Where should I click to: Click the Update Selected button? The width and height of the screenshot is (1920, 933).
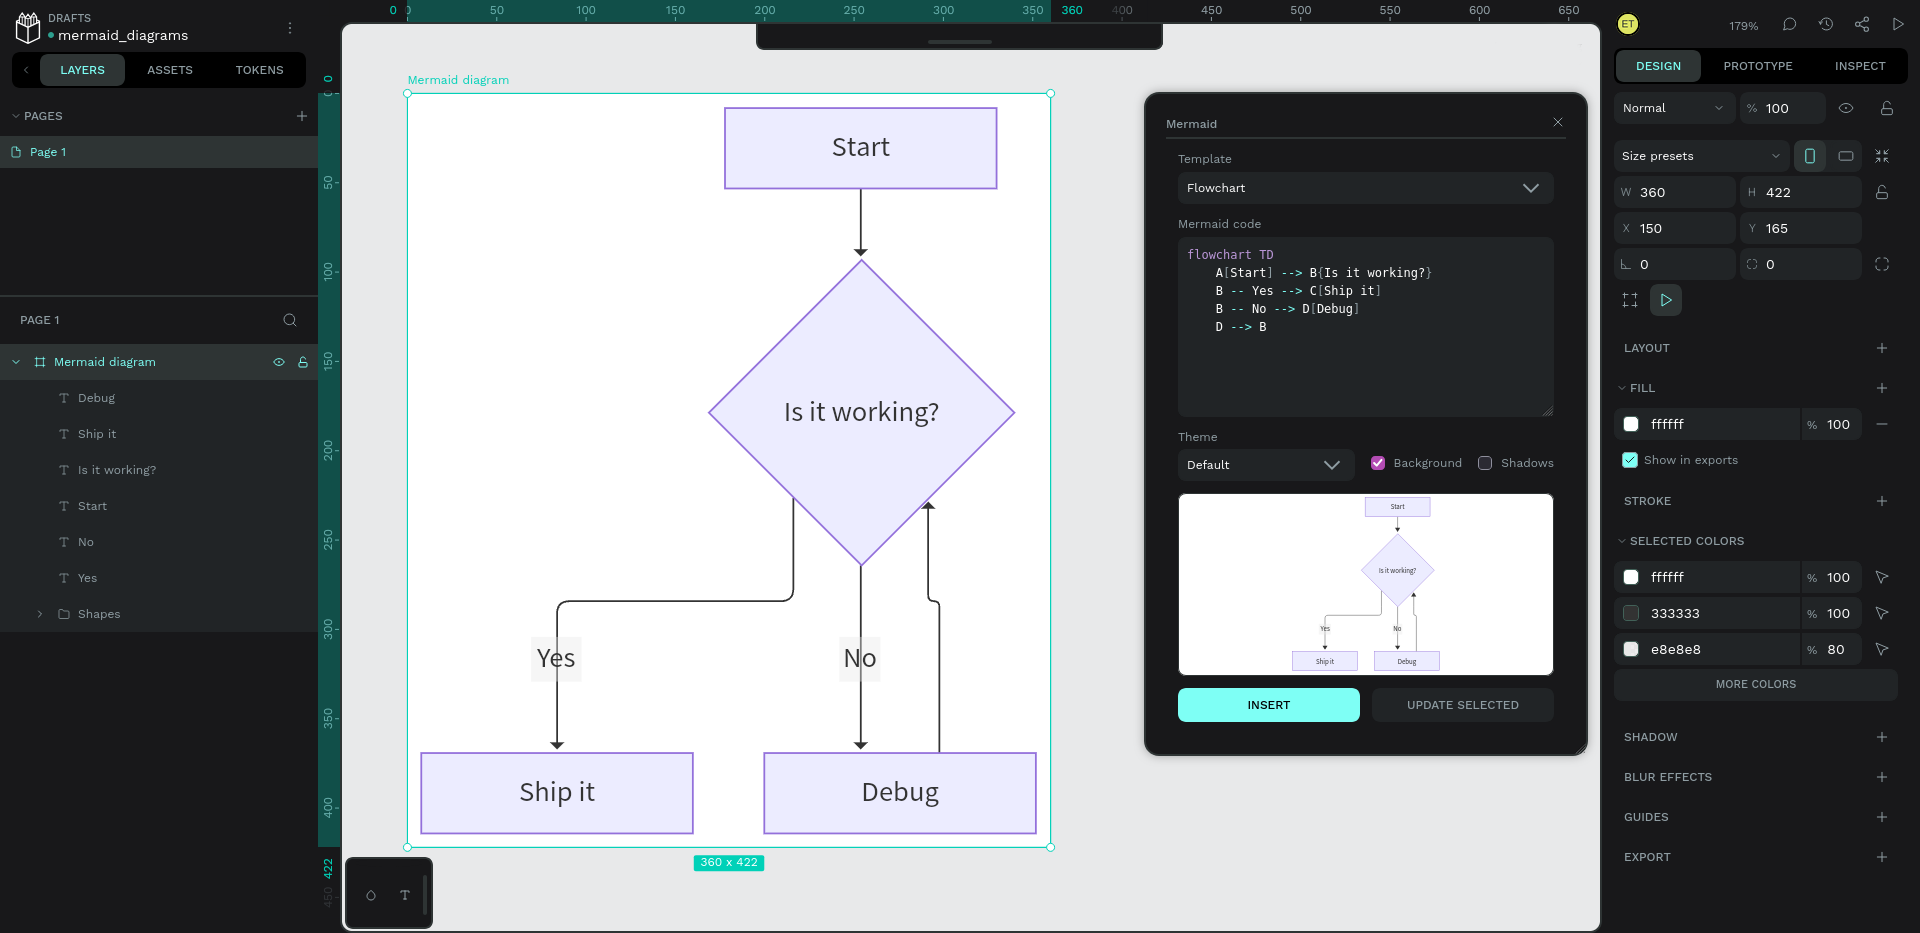[1463, 705]
